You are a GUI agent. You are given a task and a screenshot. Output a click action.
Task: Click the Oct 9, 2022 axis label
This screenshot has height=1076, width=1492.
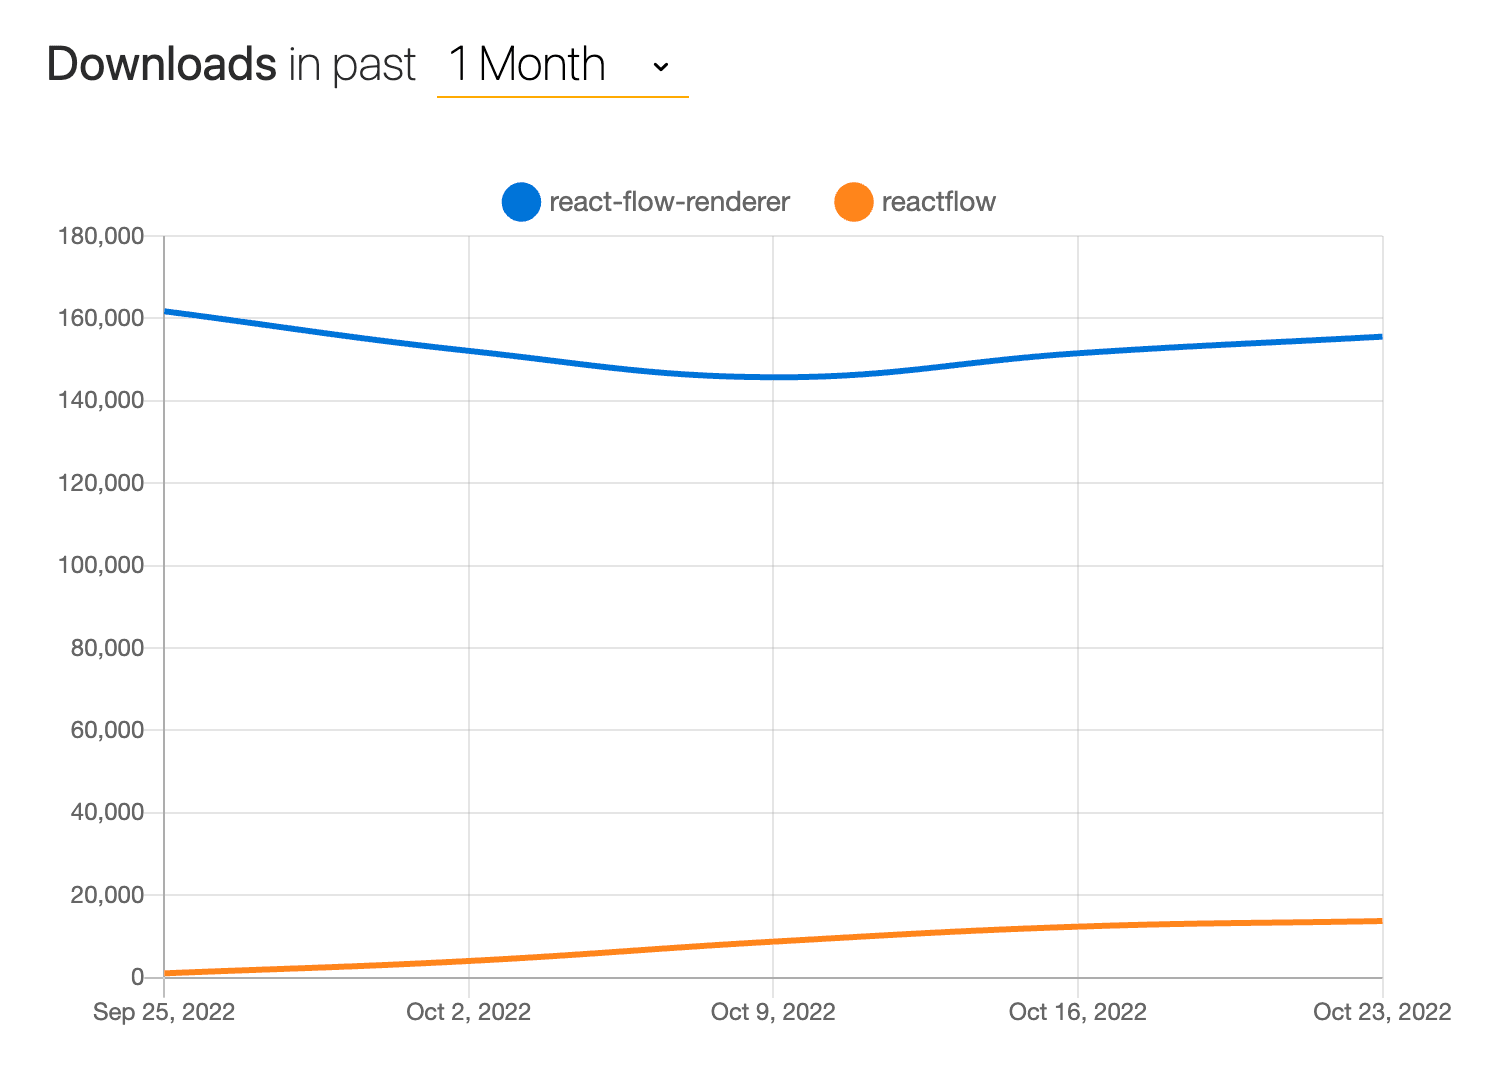(773, 1012)
